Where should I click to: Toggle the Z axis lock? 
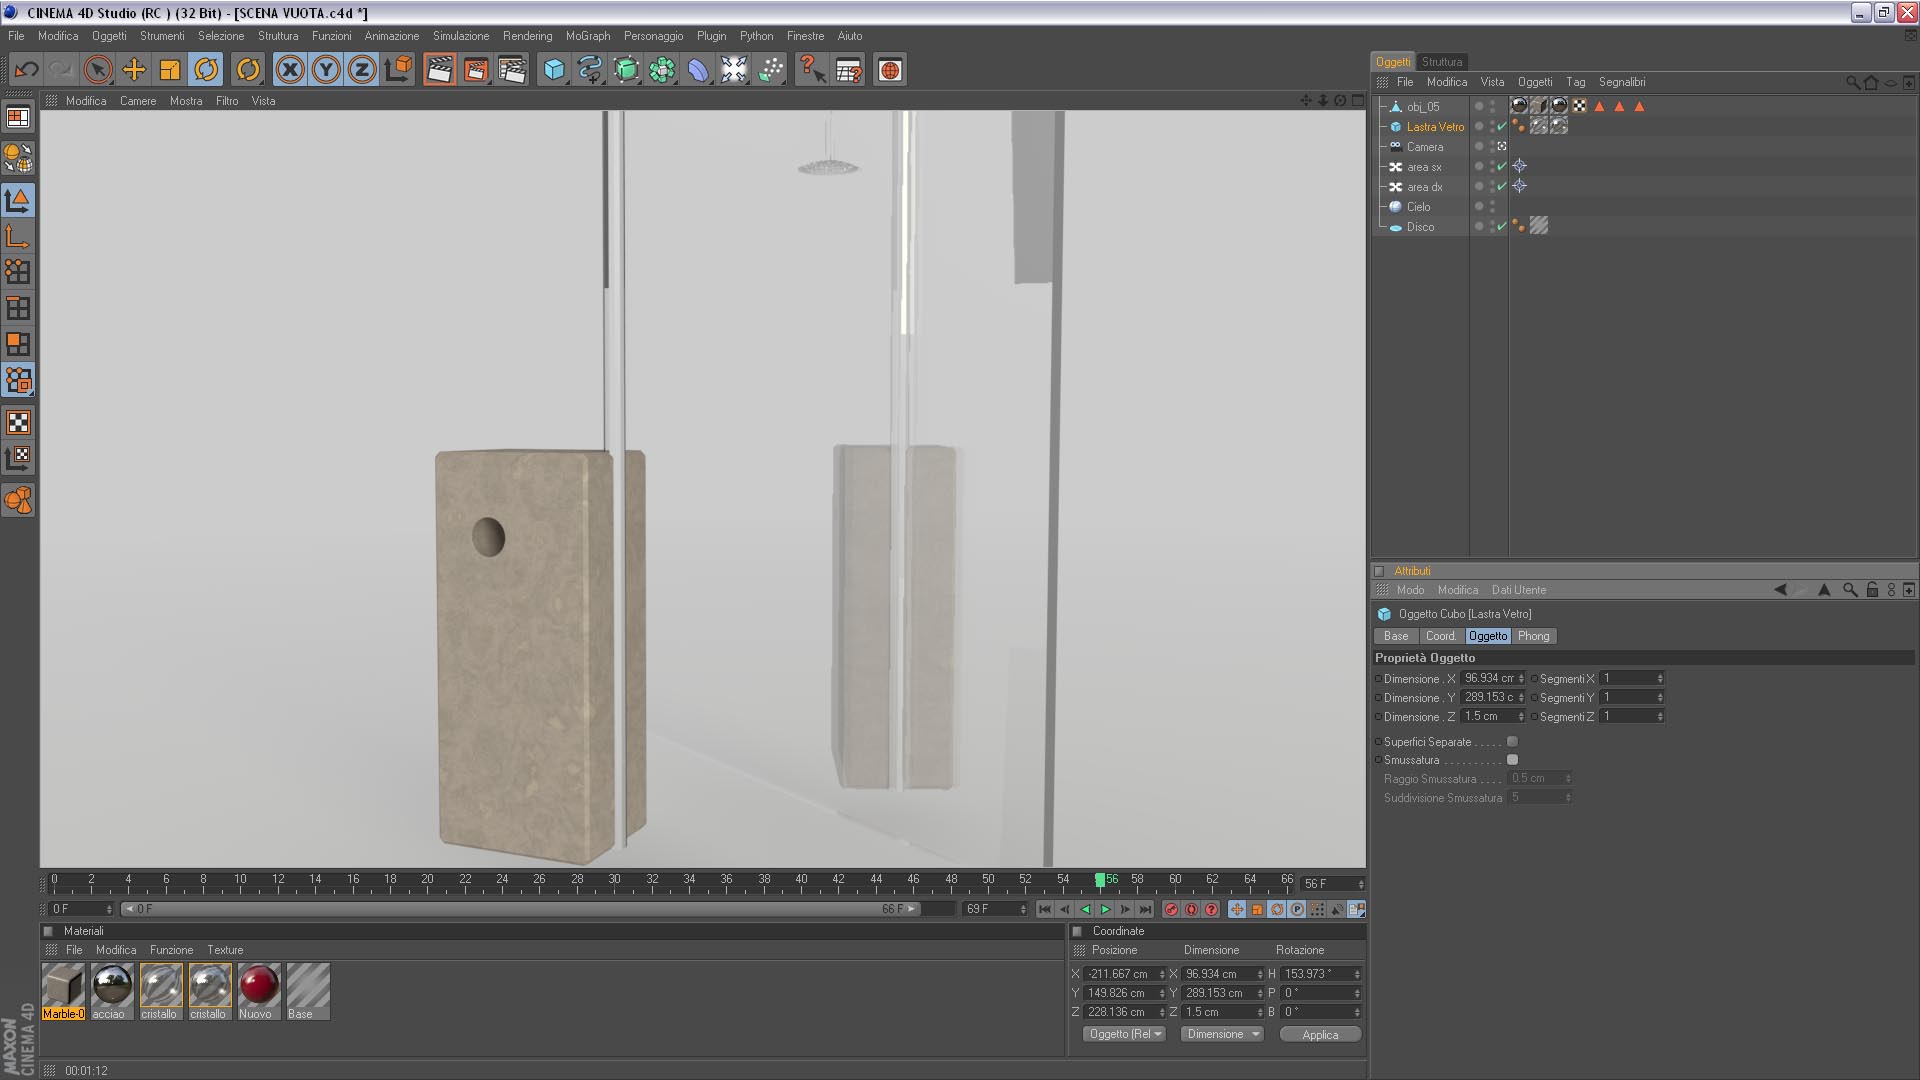362,70
